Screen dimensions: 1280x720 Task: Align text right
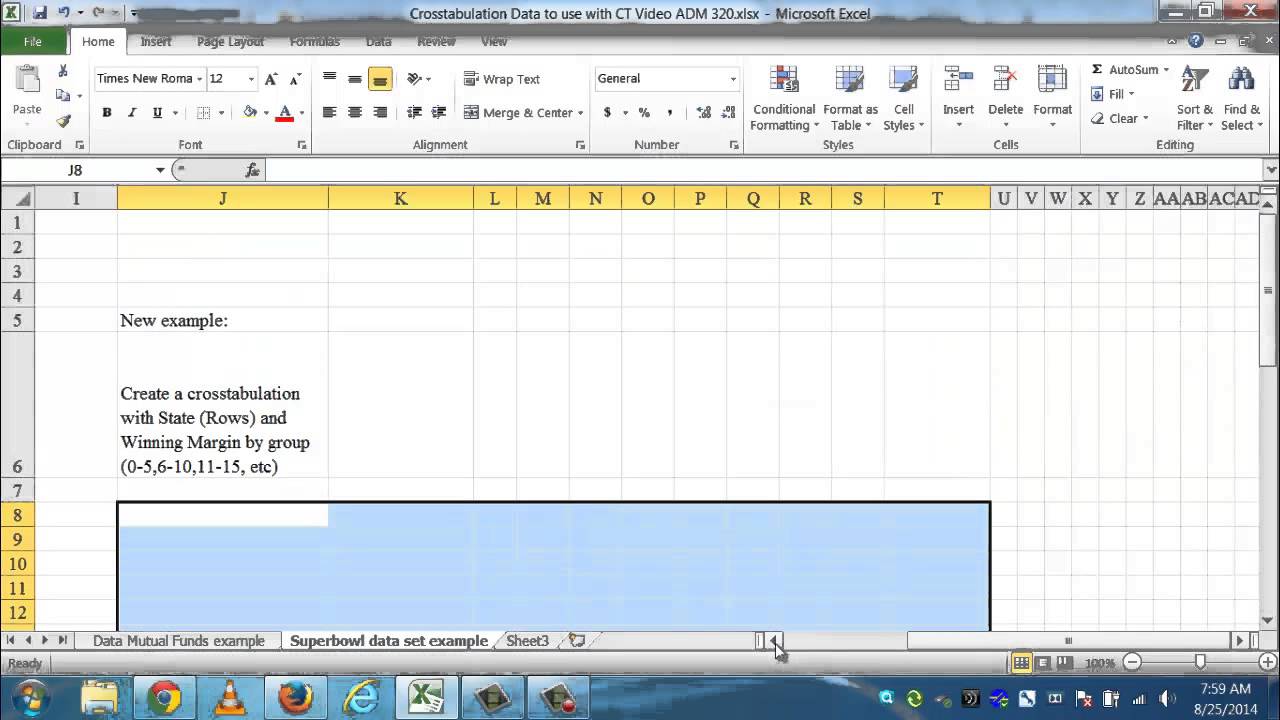[380, 113]
